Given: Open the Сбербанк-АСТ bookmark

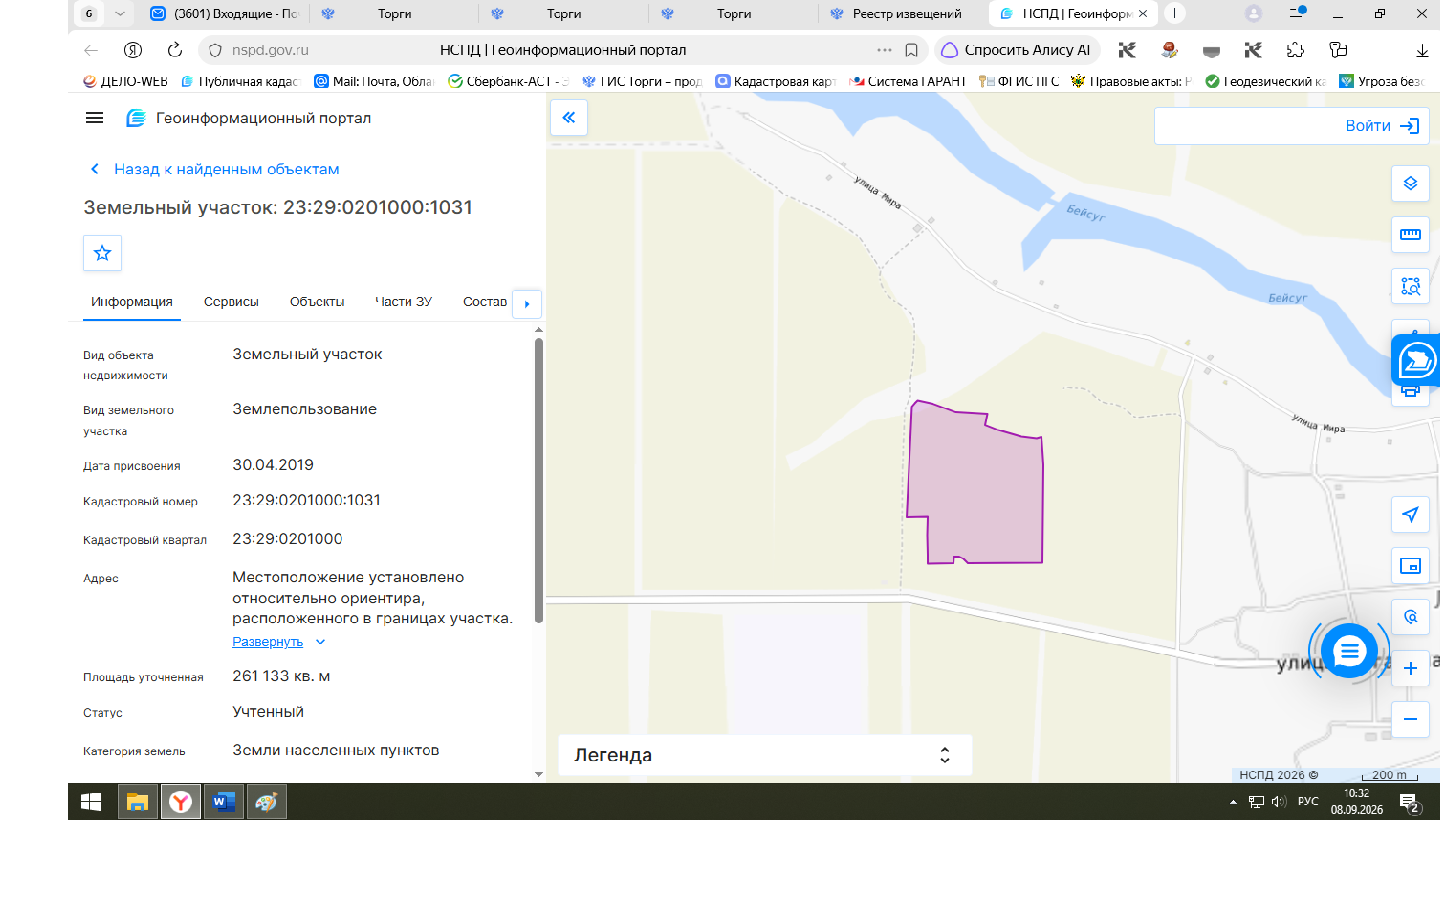Looking at the screenshot, I should pyautogui.click(x=508, y=81).
